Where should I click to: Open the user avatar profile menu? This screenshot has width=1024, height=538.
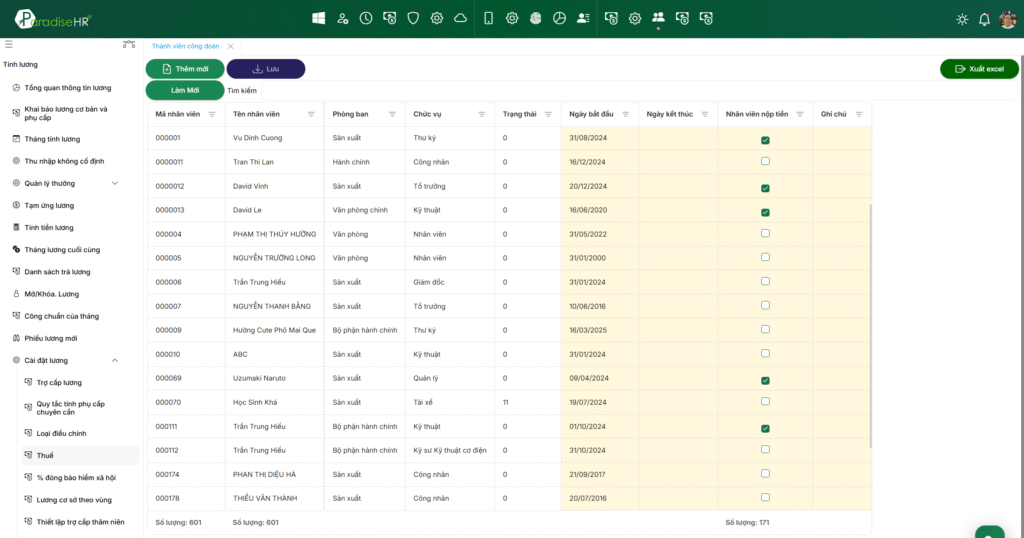pos(1008,19)
